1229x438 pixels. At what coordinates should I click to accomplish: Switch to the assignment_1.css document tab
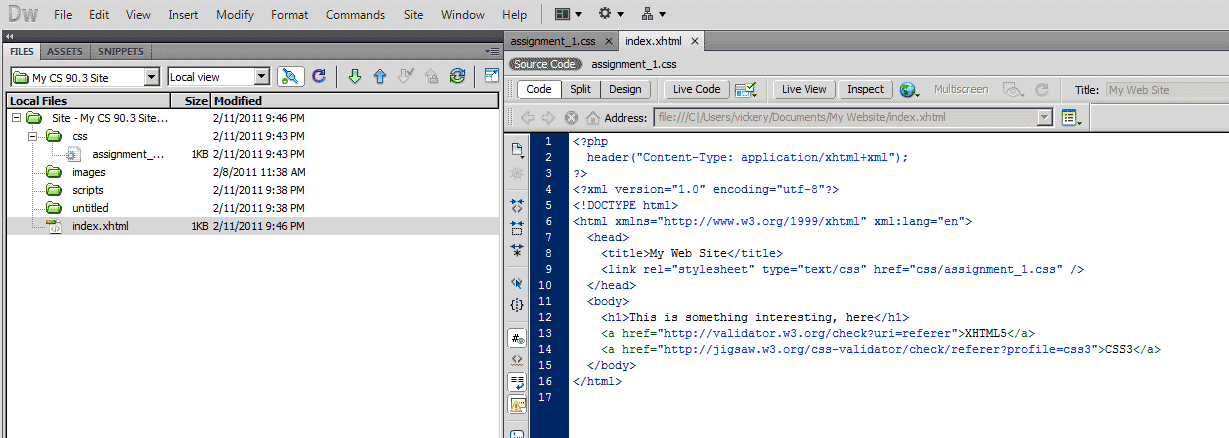tap(553, 41)
